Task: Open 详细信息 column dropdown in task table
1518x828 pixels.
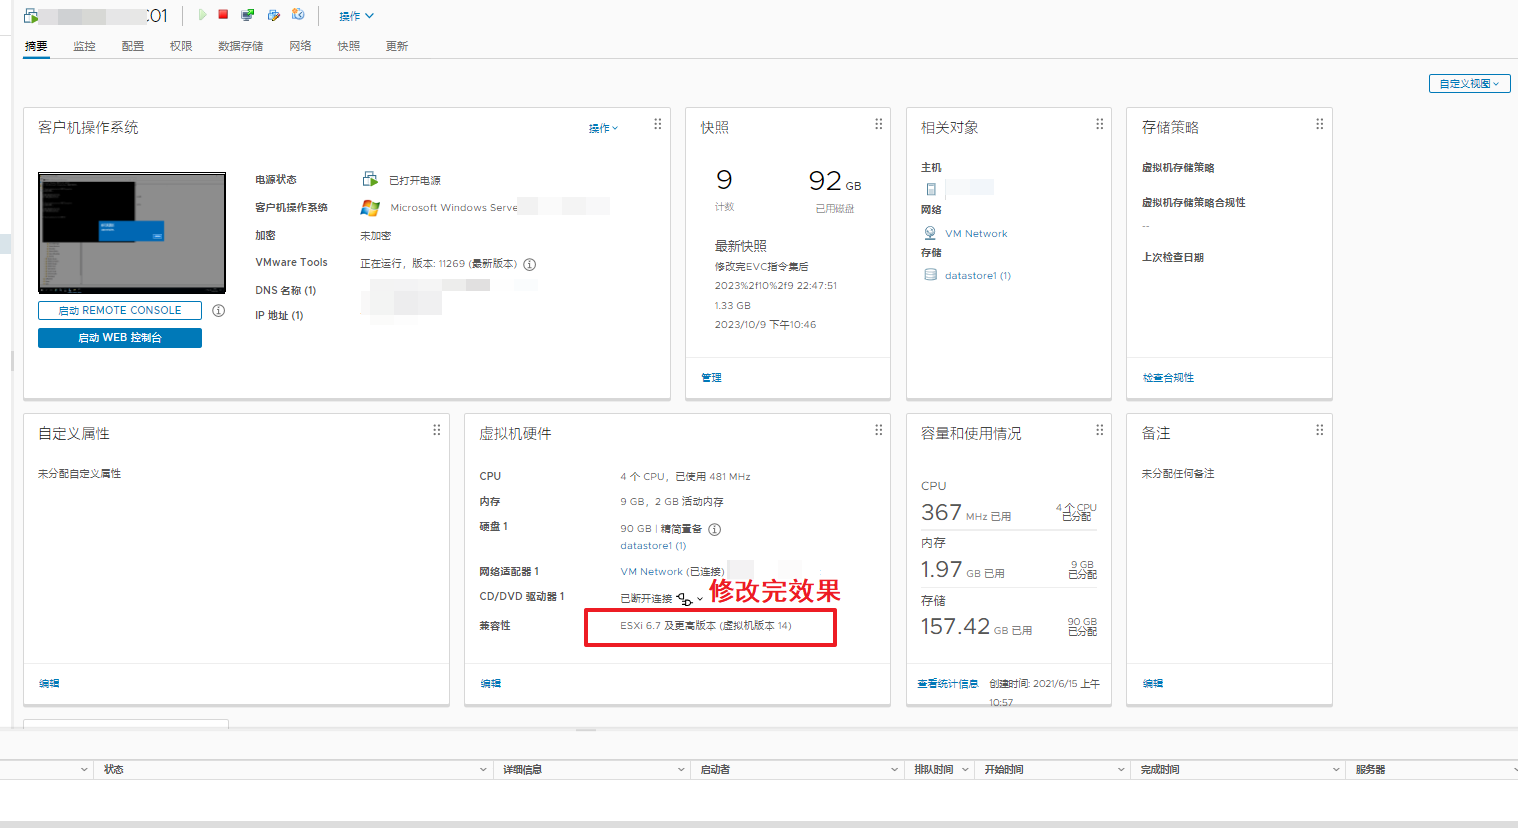Action: (681, 770)
